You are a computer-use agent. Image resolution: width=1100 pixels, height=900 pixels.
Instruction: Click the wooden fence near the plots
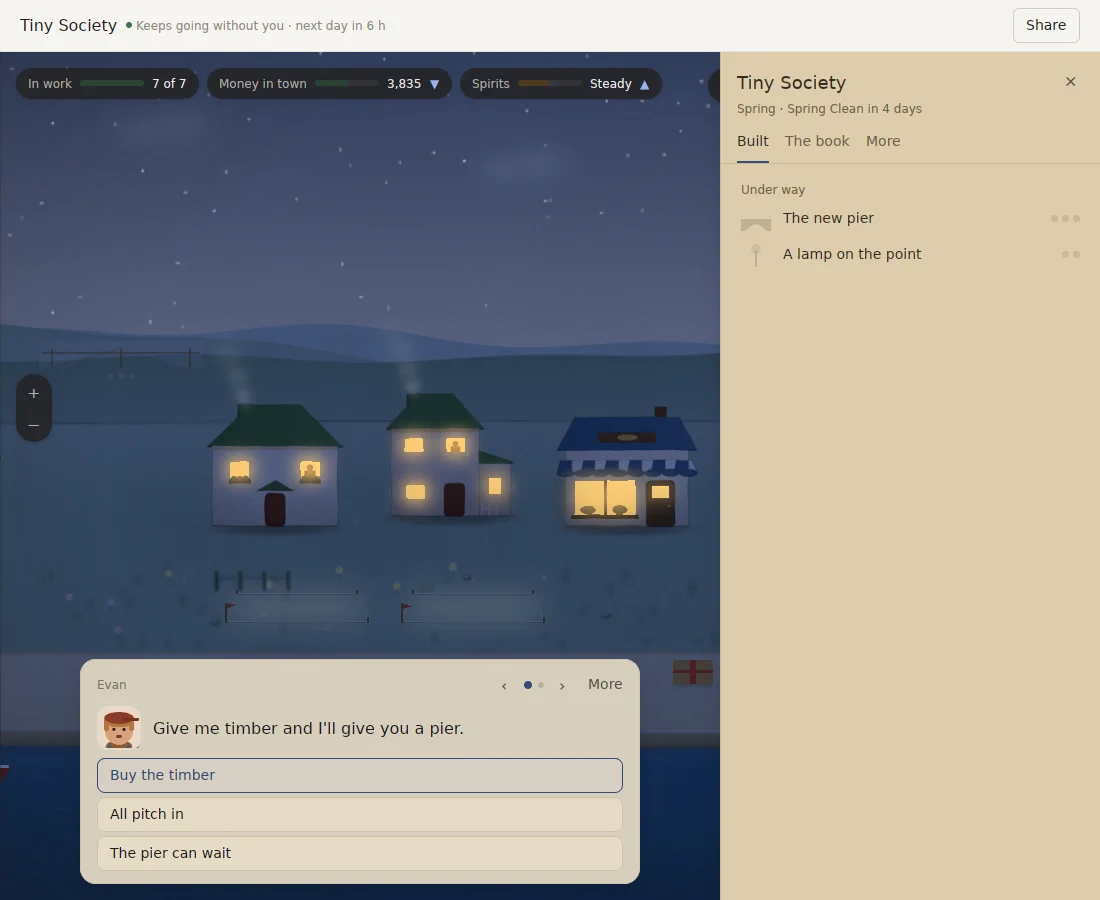pyautogui.click(x=253, y=580)
